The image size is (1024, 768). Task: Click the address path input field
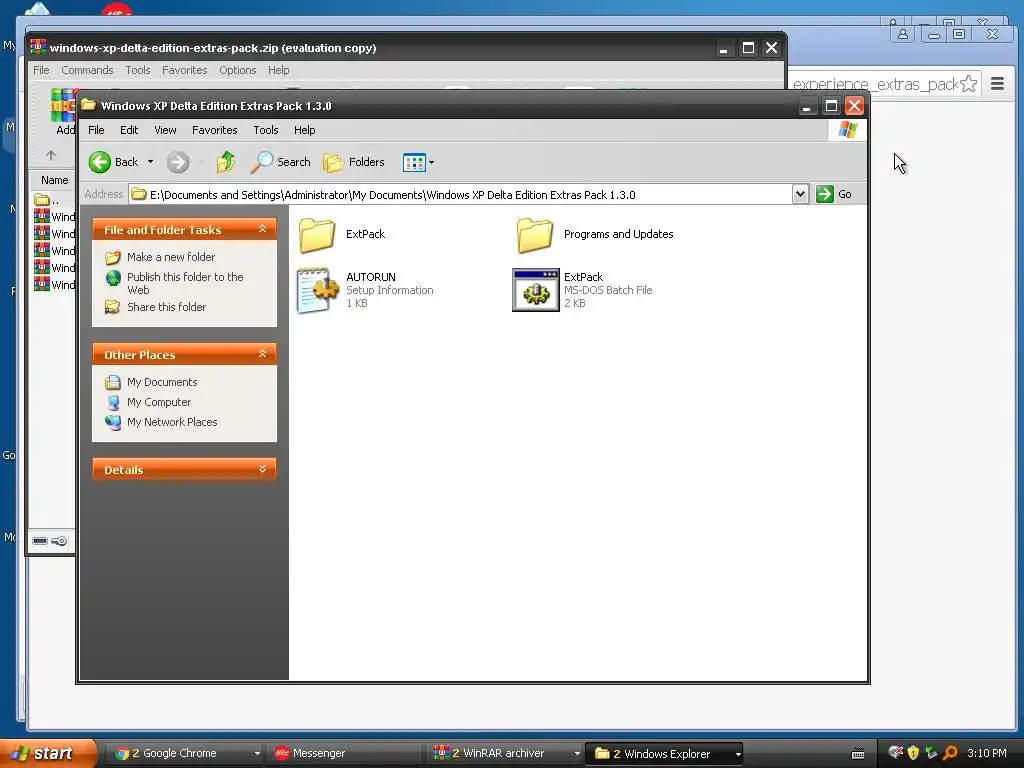(x=460, y=195)
